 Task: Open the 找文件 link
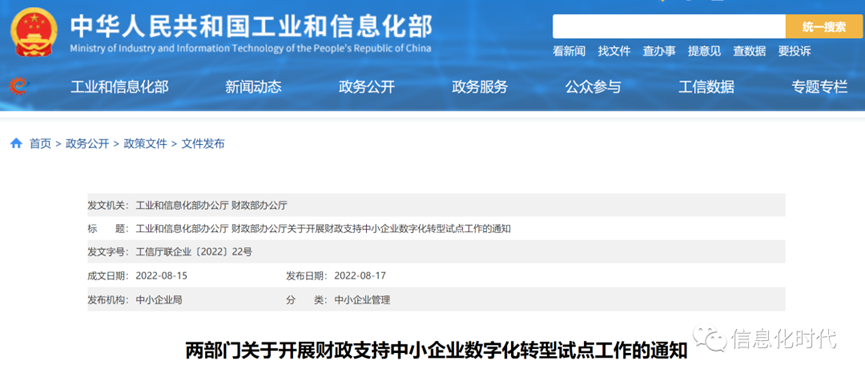pos(614,51)
